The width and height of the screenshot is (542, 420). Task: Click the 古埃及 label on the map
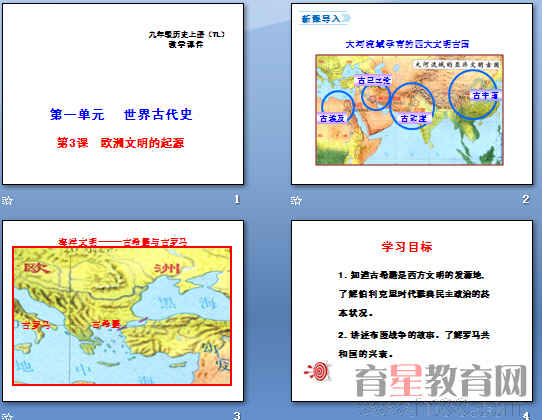point(332,119)
